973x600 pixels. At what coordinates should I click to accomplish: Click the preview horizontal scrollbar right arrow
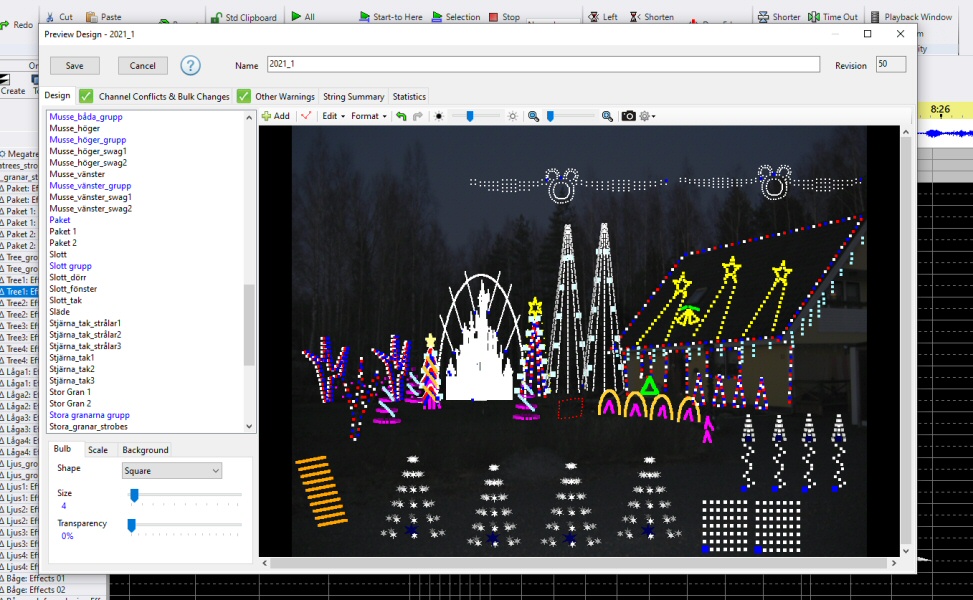pos(894,563)
